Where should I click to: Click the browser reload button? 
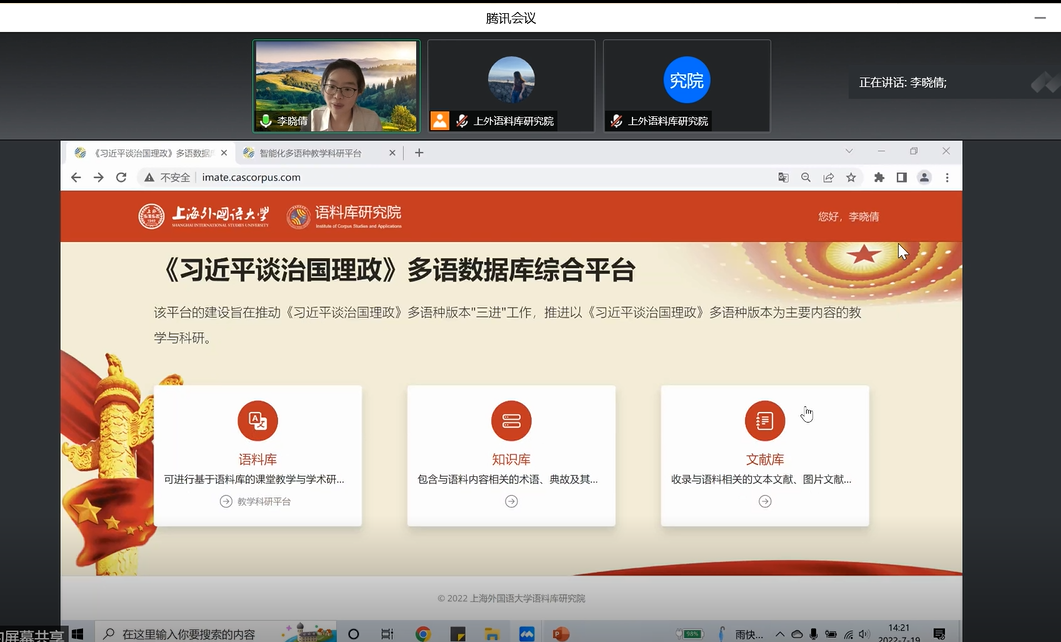121,177
